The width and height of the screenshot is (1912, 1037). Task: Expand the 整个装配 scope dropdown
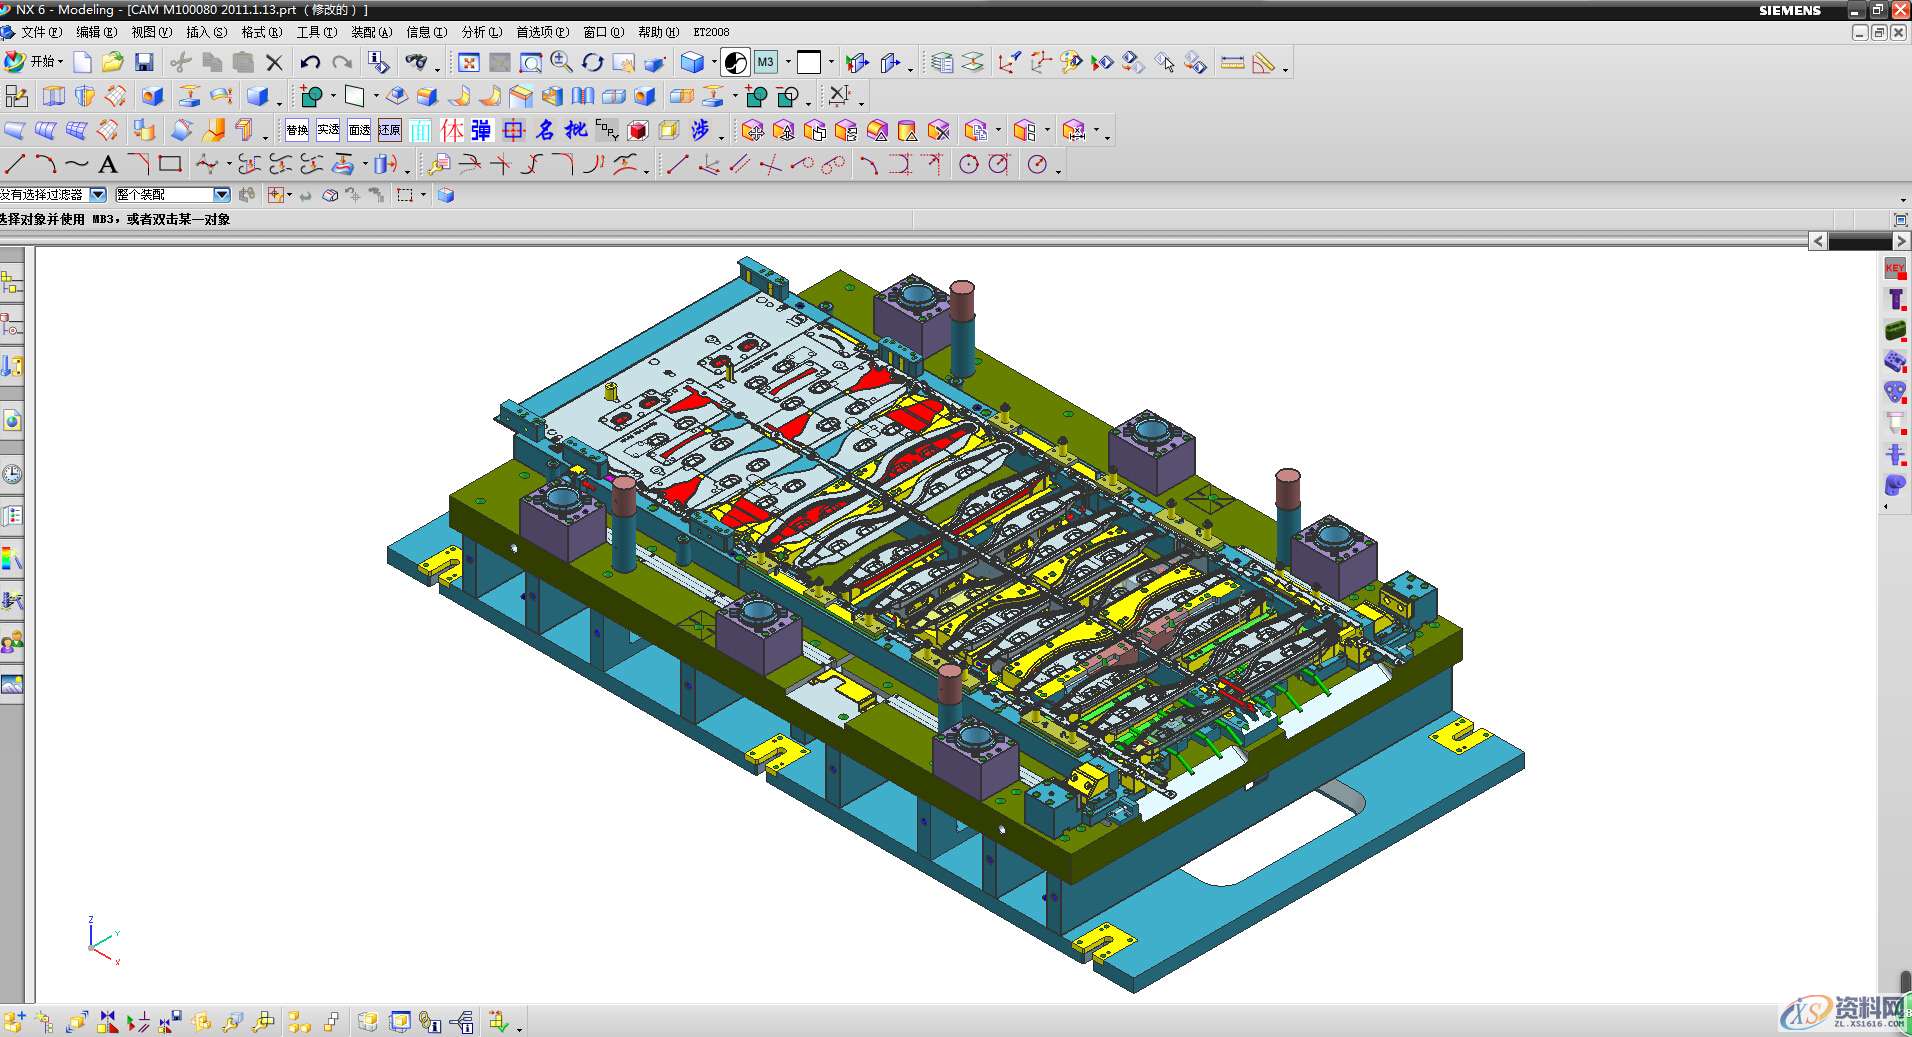click(x=222, y=195)
